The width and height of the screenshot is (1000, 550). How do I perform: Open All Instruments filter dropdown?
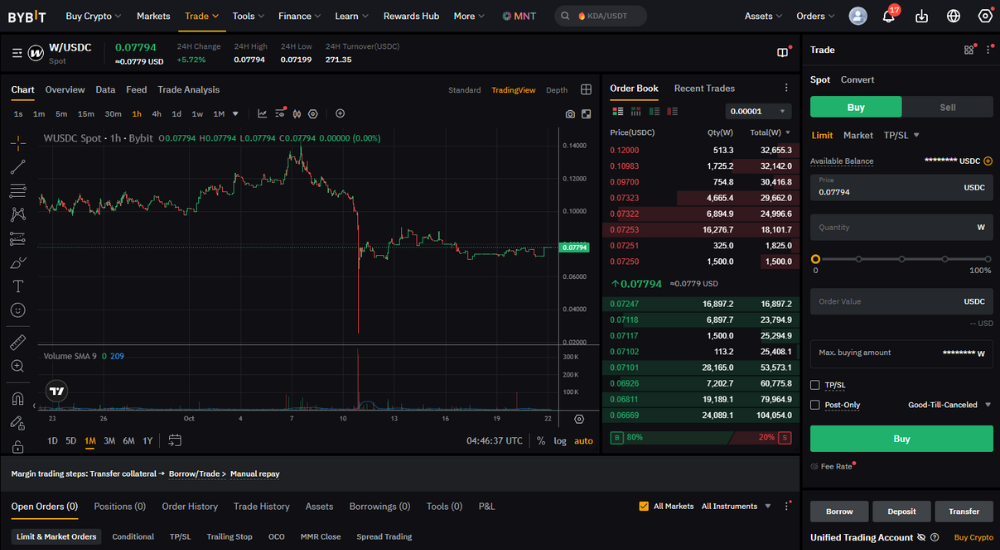736,506
